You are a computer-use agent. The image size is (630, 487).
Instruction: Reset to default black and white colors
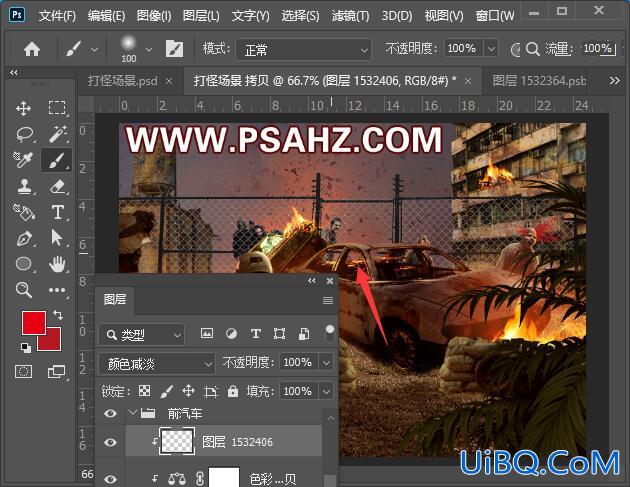pos(26,348)
